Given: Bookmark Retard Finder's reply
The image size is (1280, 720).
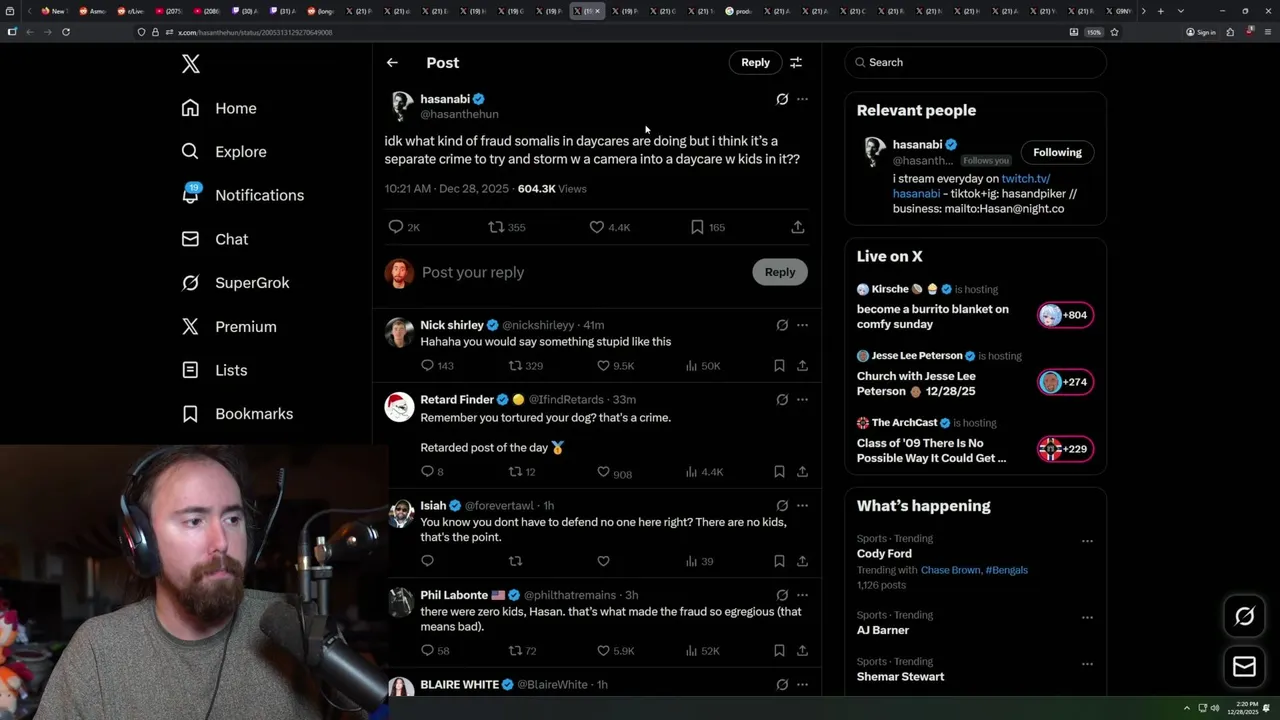Looking at the screenshot, I should tap(779, 472).
